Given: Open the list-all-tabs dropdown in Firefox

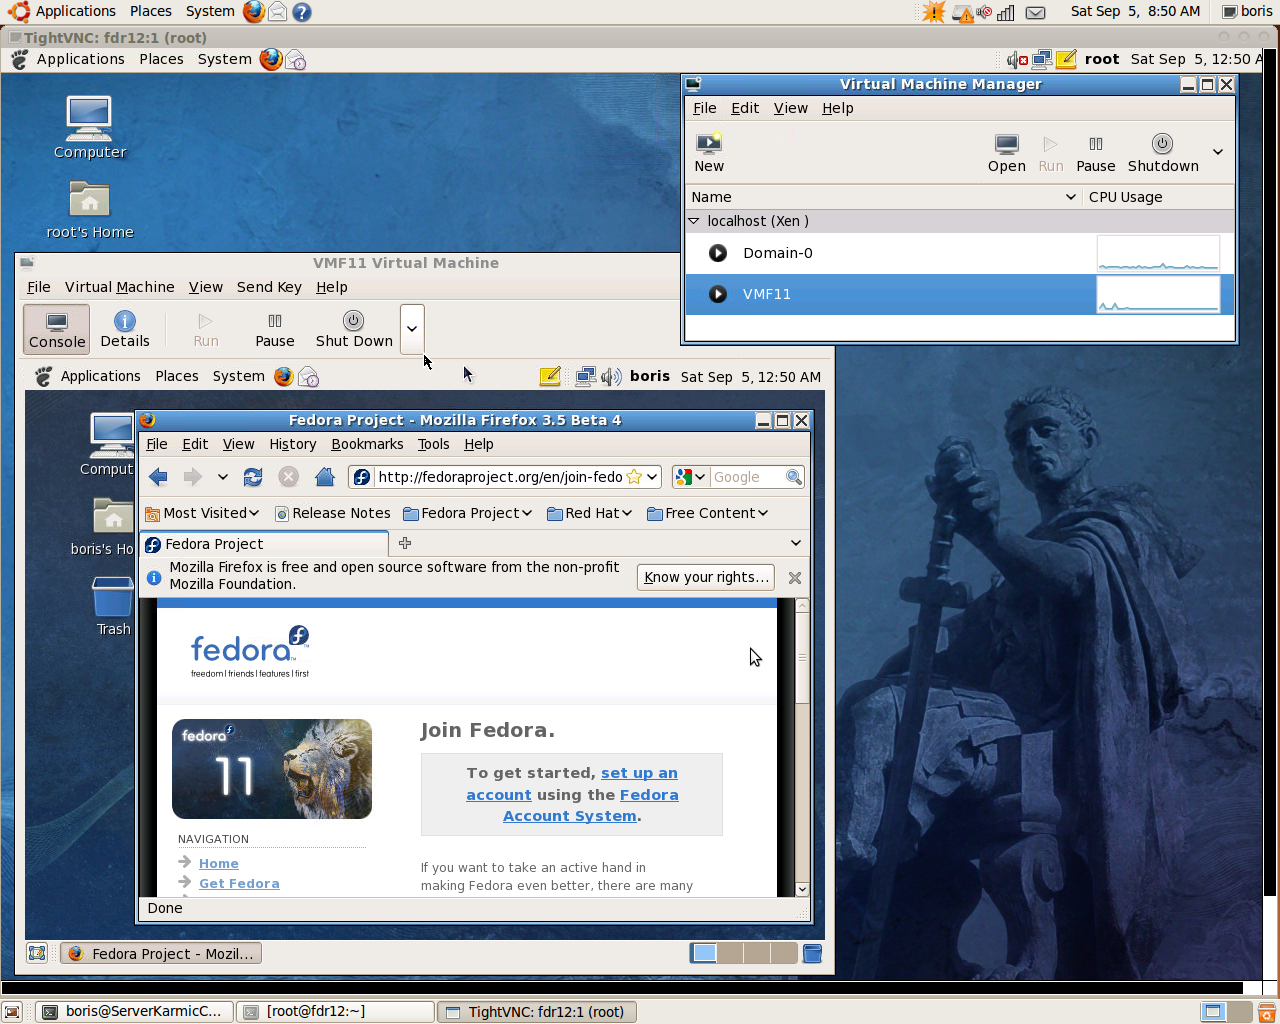Looking at the screenshot, I should 796,543.
